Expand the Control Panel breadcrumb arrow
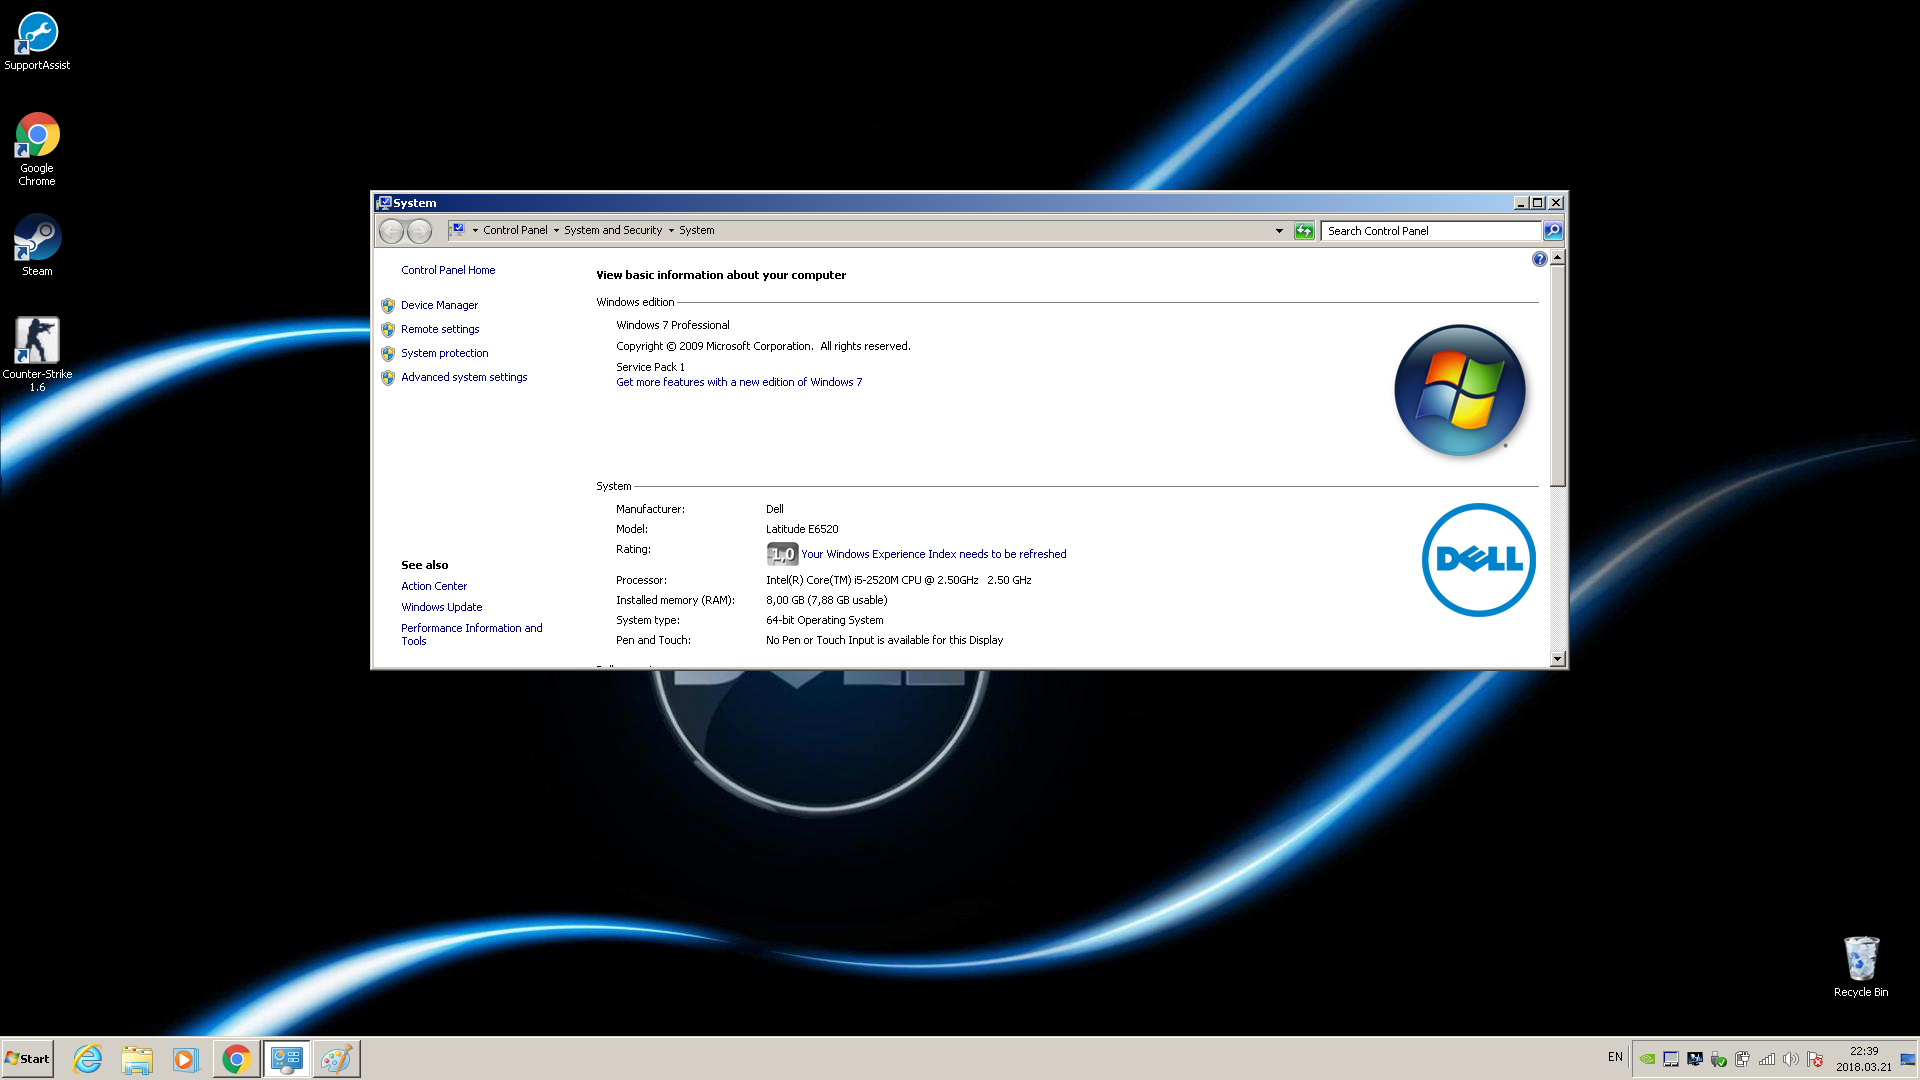Viewport: 1920px width, 1080px height. click(556, 231)
